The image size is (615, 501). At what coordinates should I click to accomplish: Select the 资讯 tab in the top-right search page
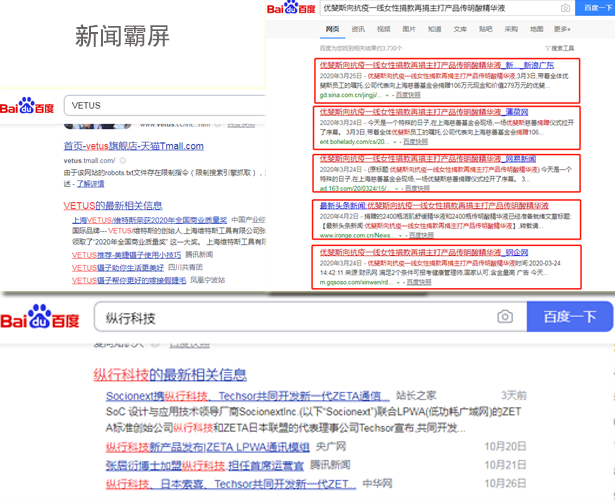(358, 29)
